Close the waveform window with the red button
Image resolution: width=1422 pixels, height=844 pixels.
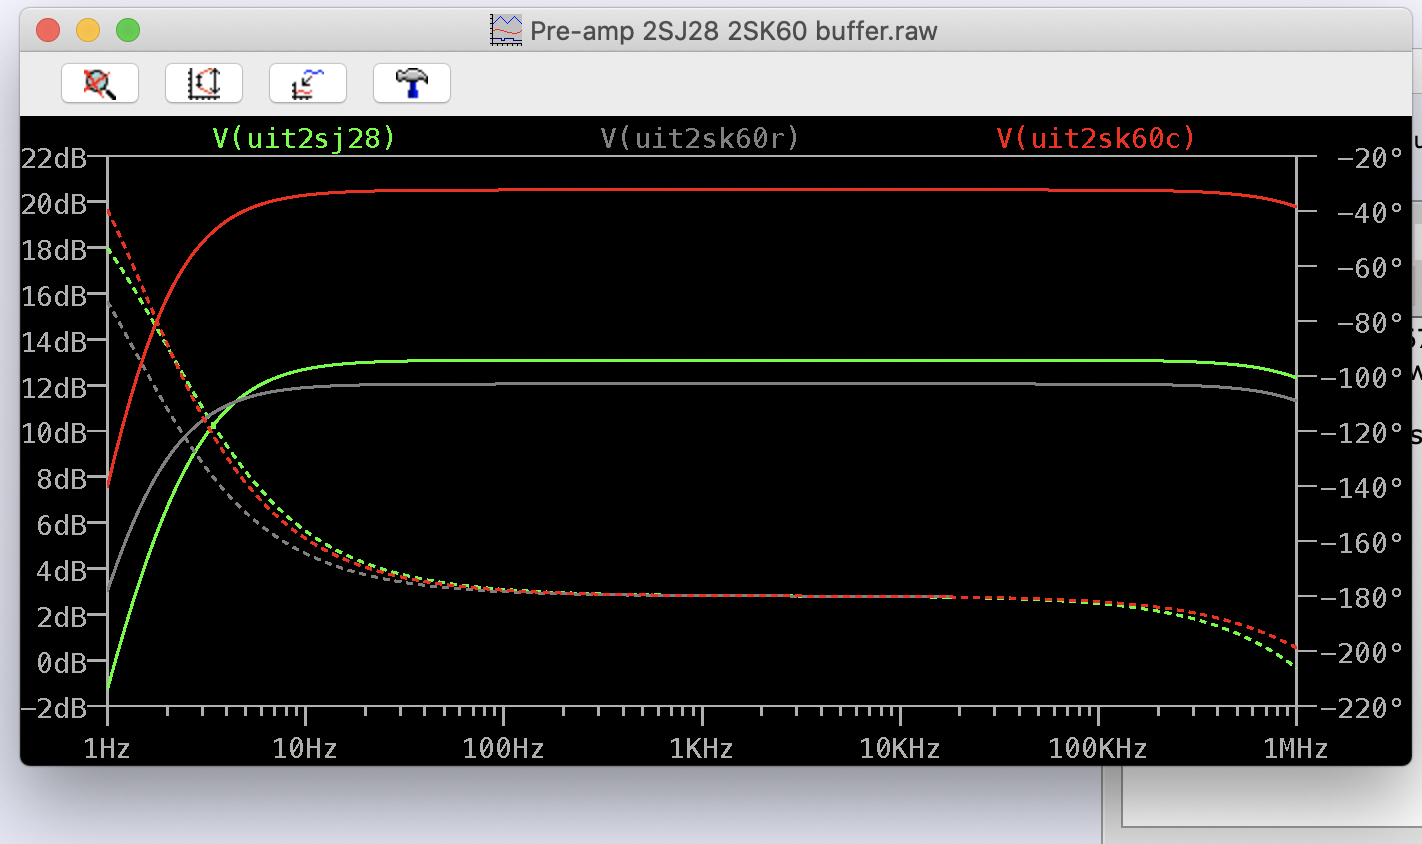(48, 31)
